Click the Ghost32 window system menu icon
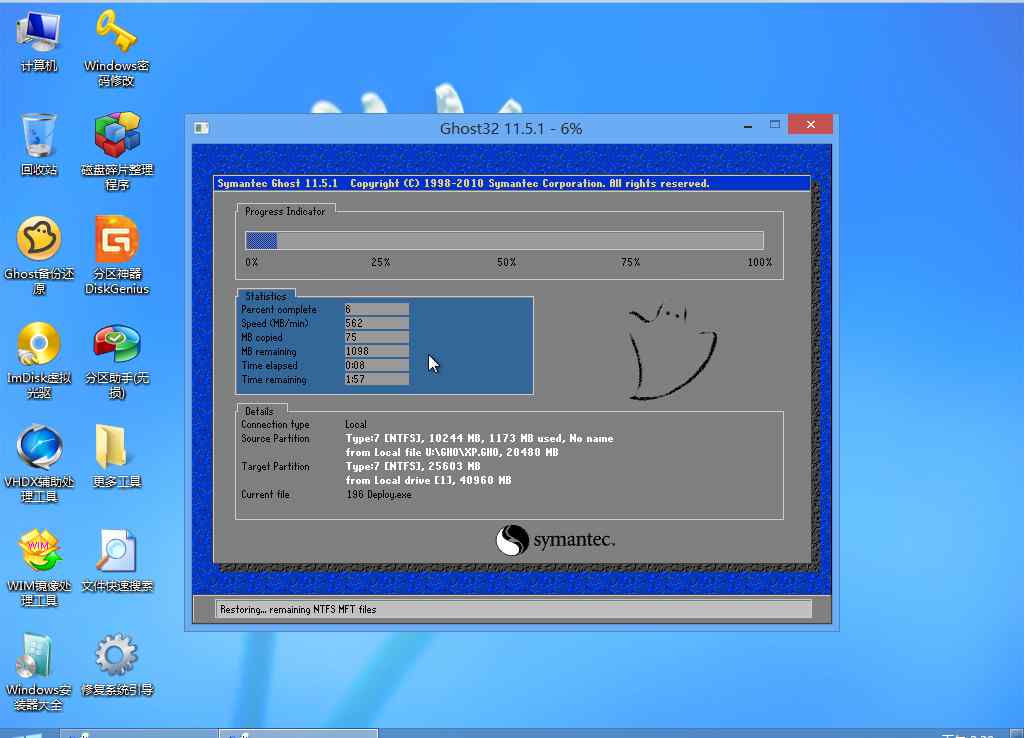The height and width of the screenshot is (738, 1024). pyautogui.click(x=201, y=128)
